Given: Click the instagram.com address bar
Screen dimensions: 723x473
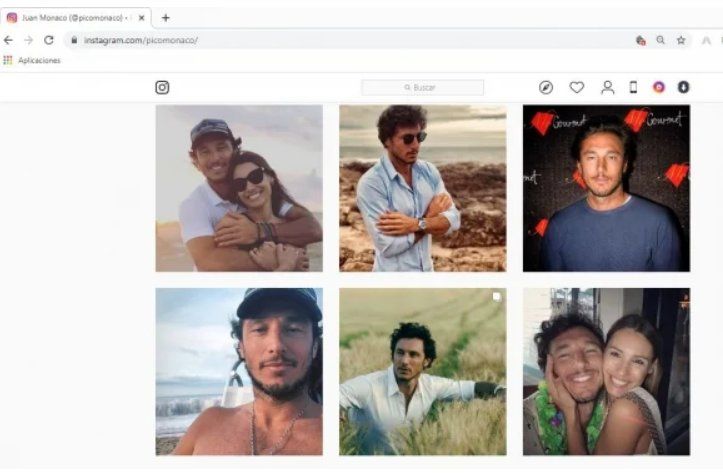Looking at the screenshot, I should (300, 40).
